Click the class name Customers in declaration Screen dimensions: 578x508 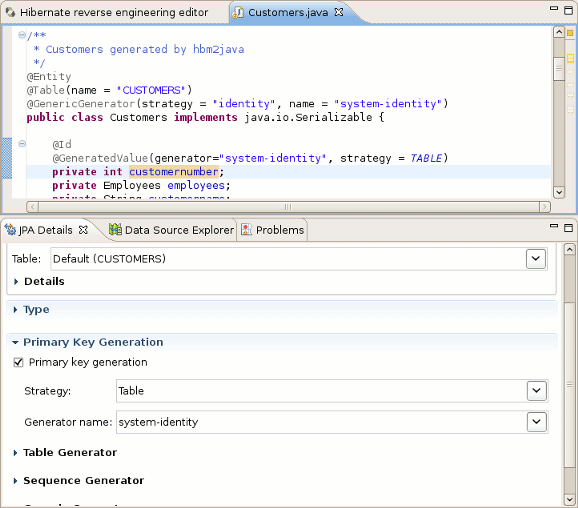coord(139,118)
